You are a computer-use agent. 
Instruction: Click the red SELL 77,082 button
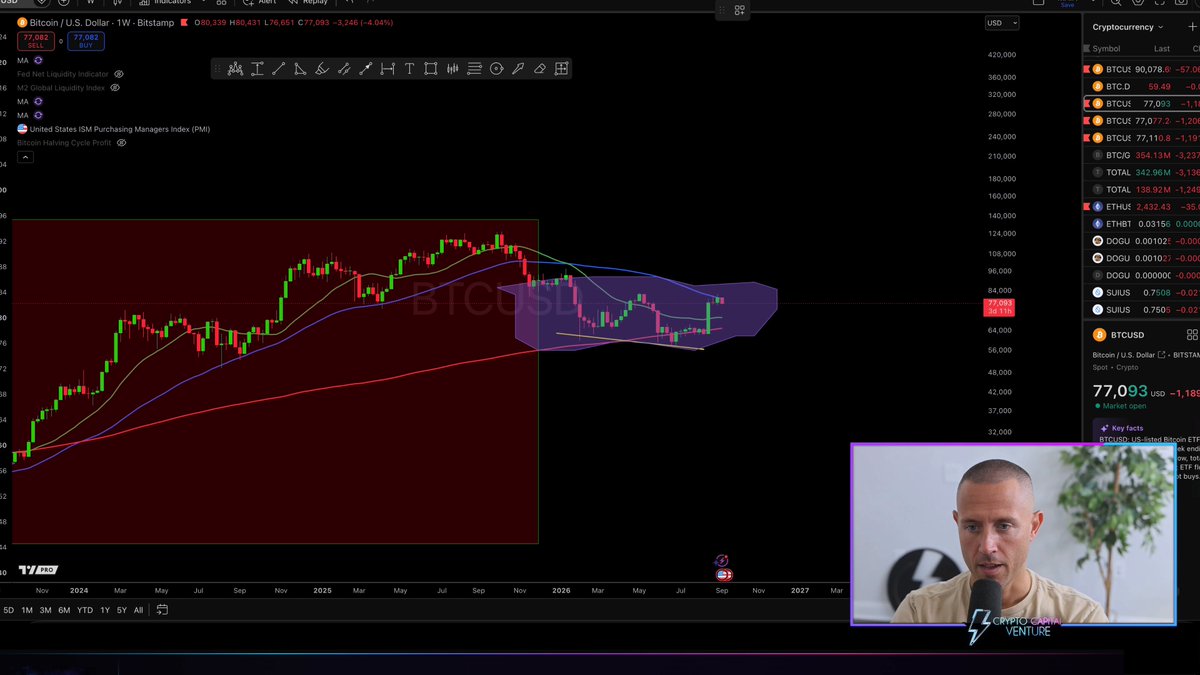pyautogui.click(x=36, y=40)
